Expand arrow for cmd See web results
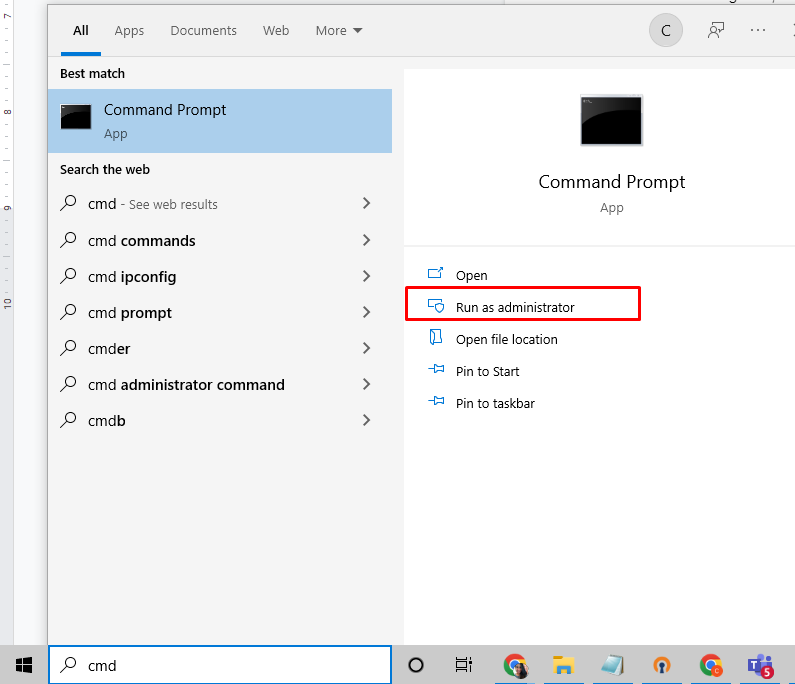Image resolution: width=795 pixels, height=684 pixels. click(x=367, y=203)
